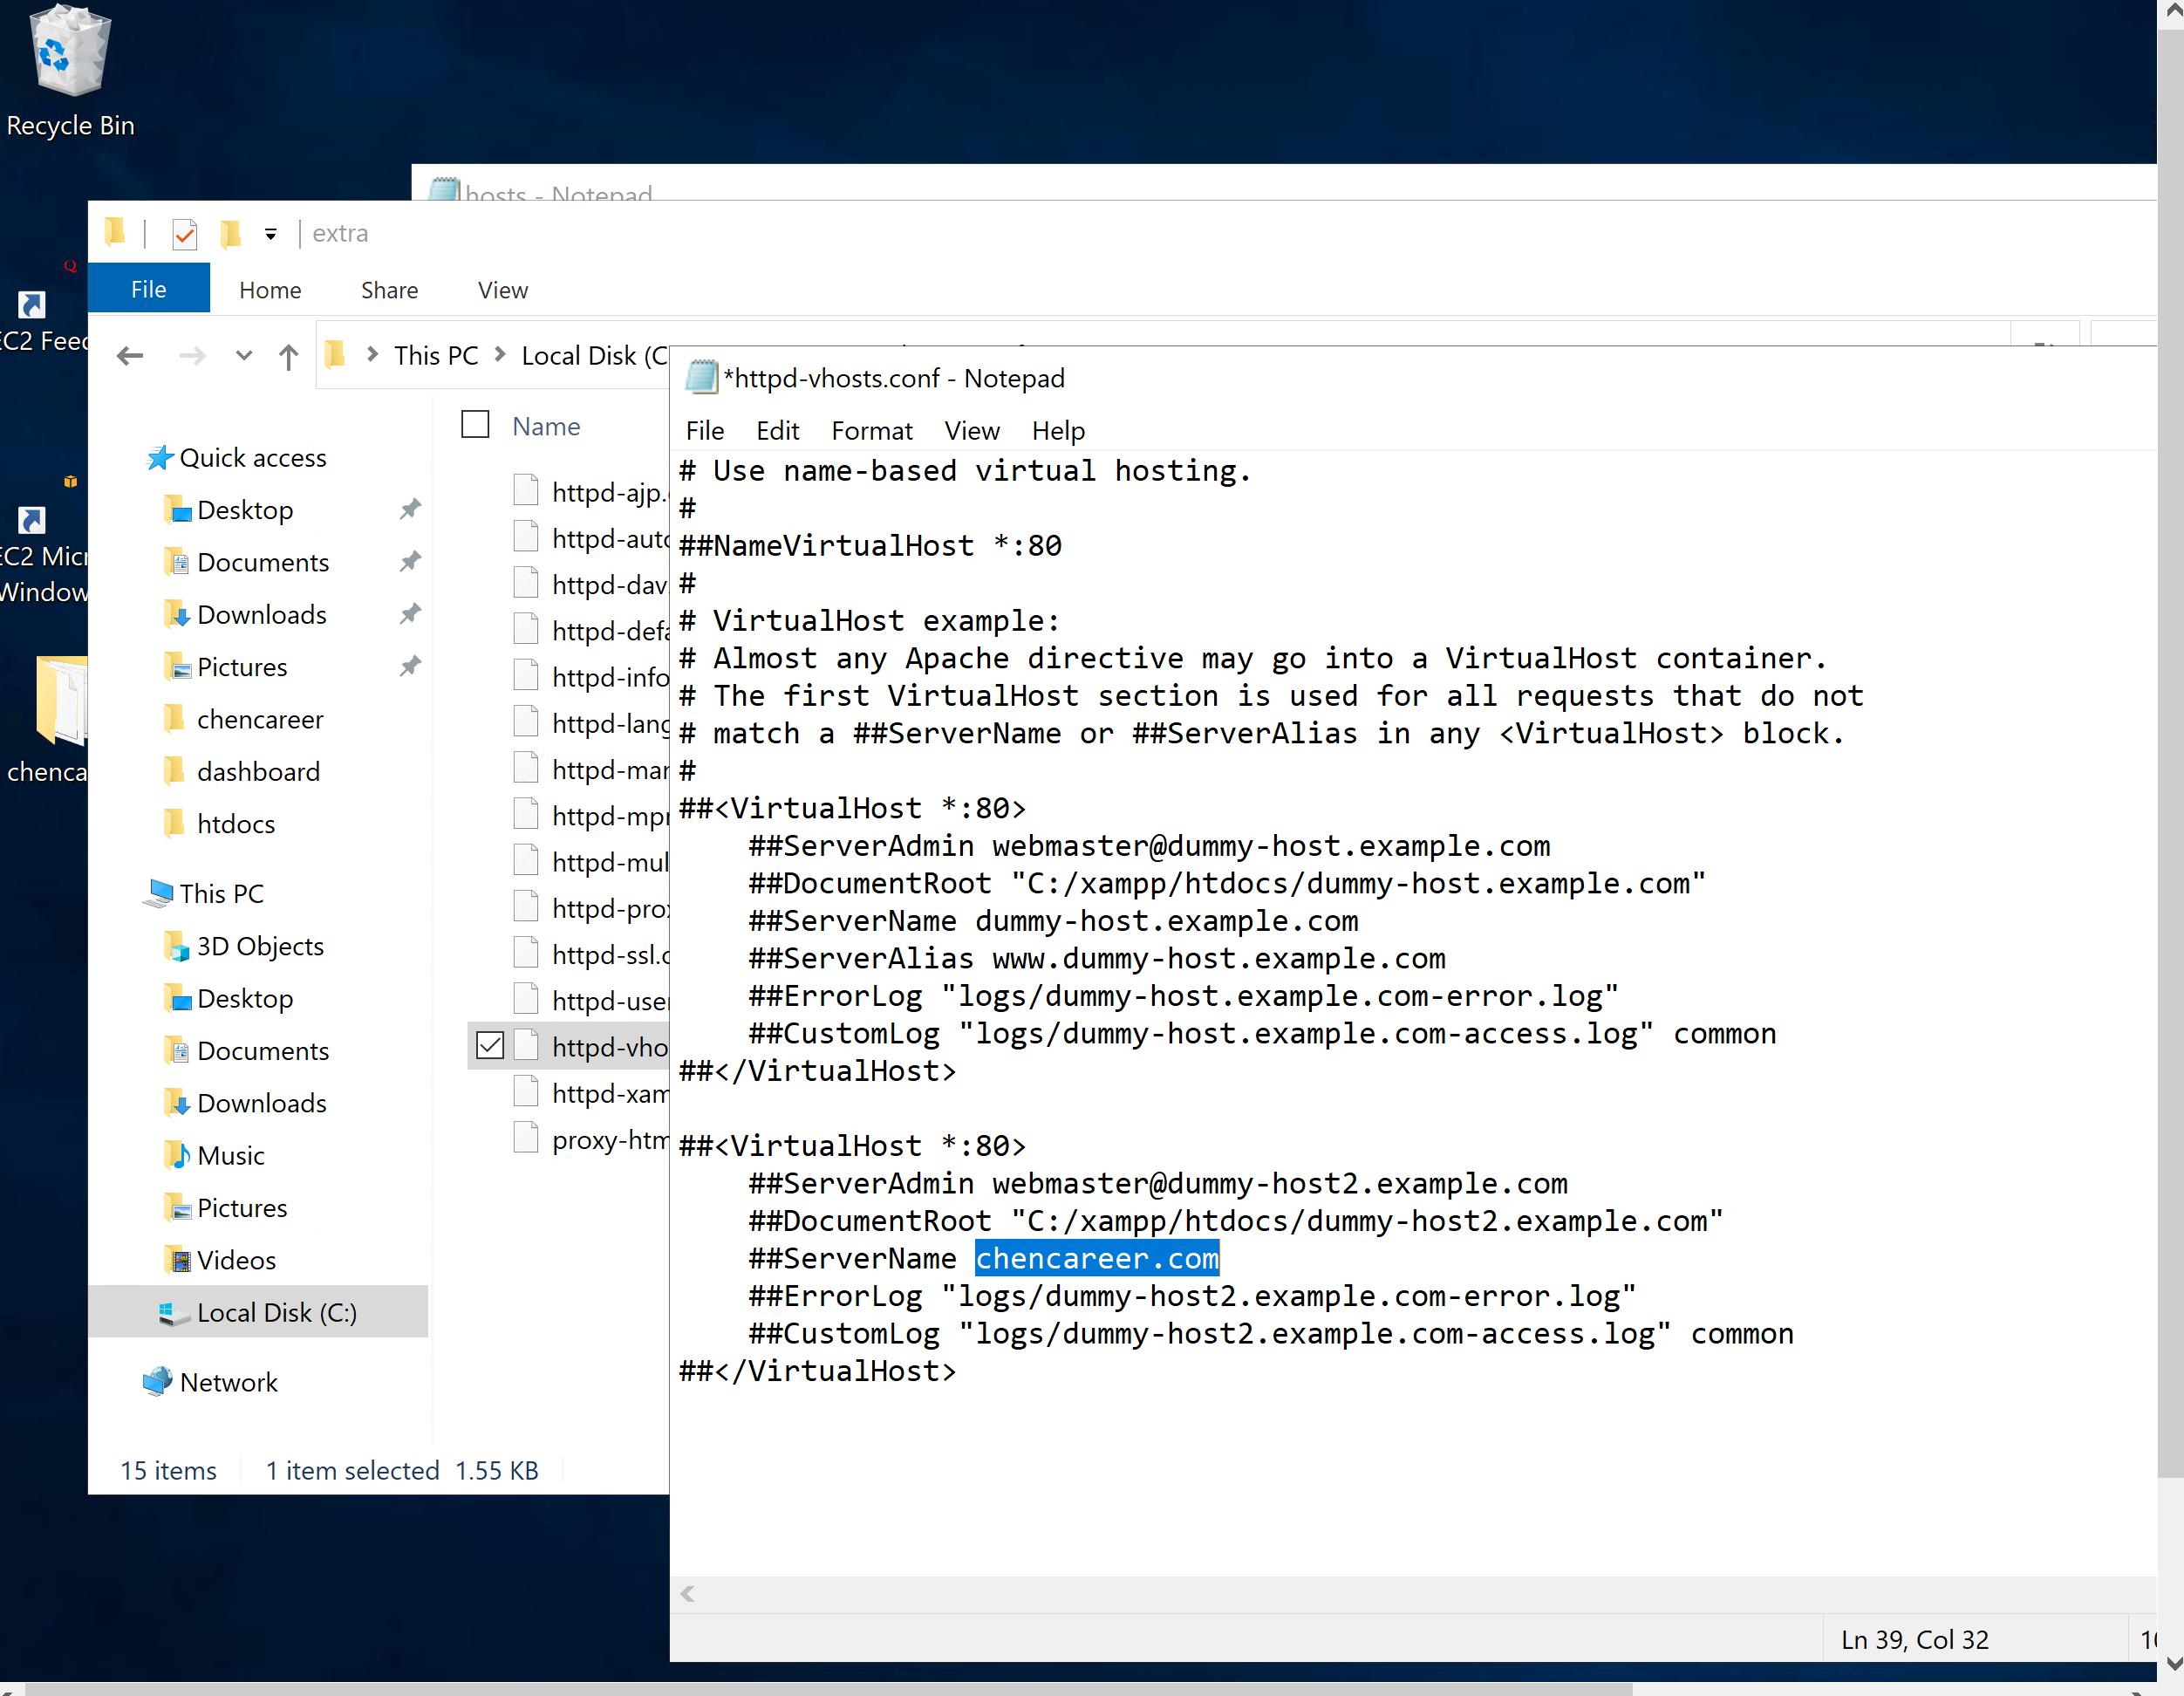Viewport: 2184px width, 1696px height.
Task: Click the outer vertical scrollbar down arrow
Action: pyautogui.click(x=2173, y=1664)
